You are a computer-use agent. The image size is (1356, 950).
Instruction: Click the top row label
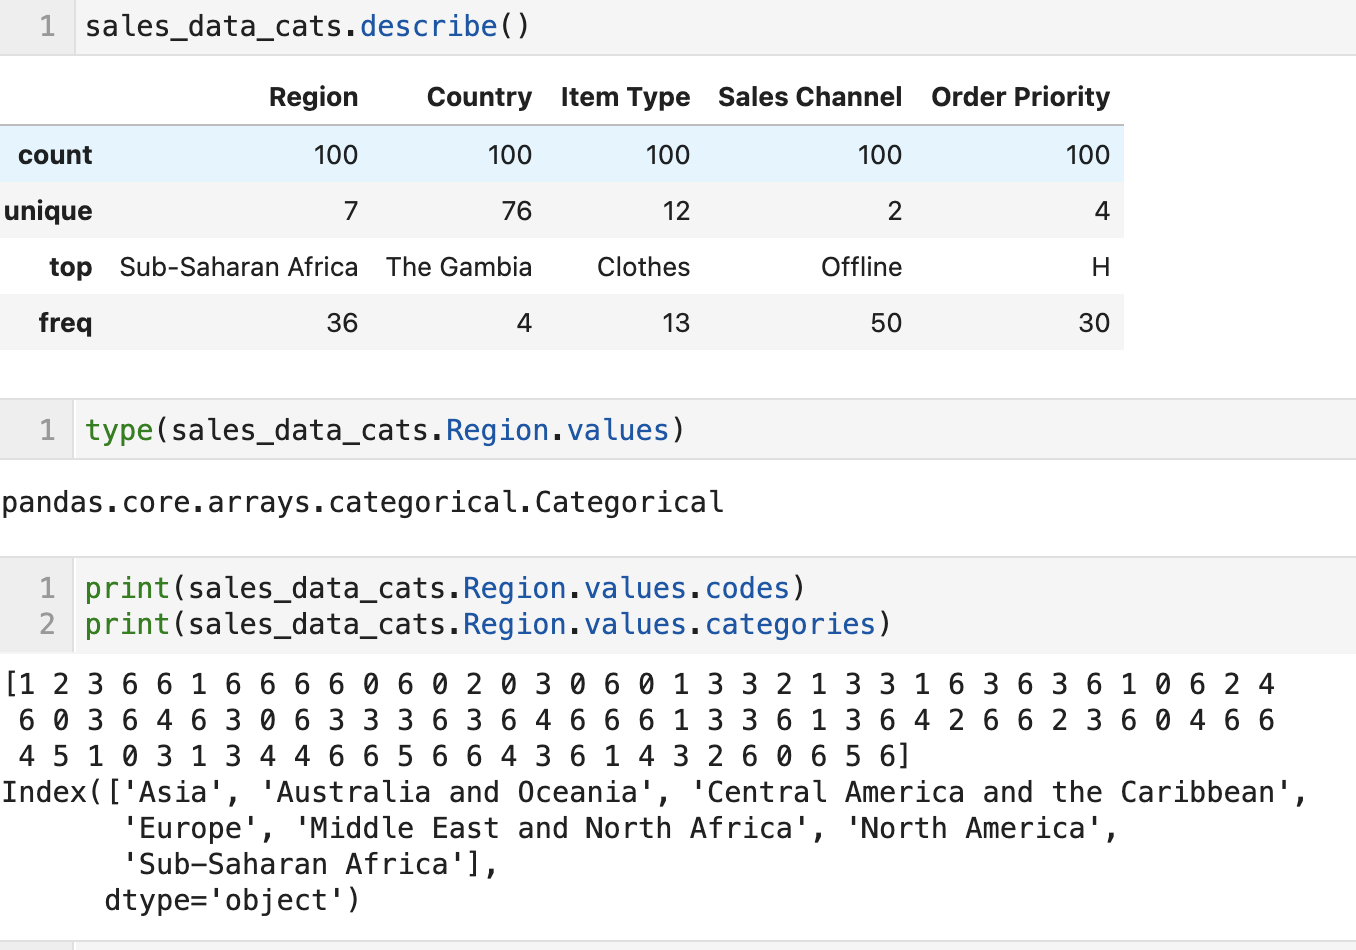click(x=70, y=267)
